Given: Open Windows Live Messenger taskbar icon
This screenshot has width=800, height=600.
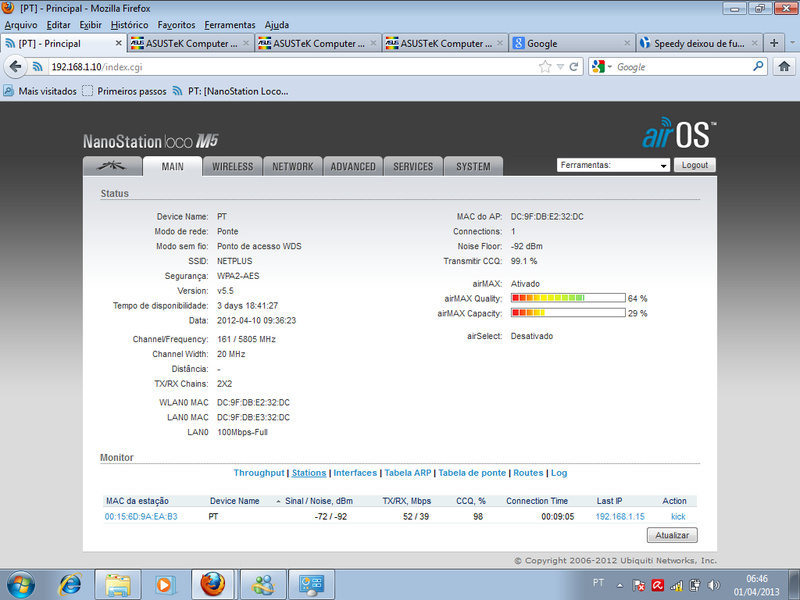Looking at the screenshot, I should [x=263, y=584].
